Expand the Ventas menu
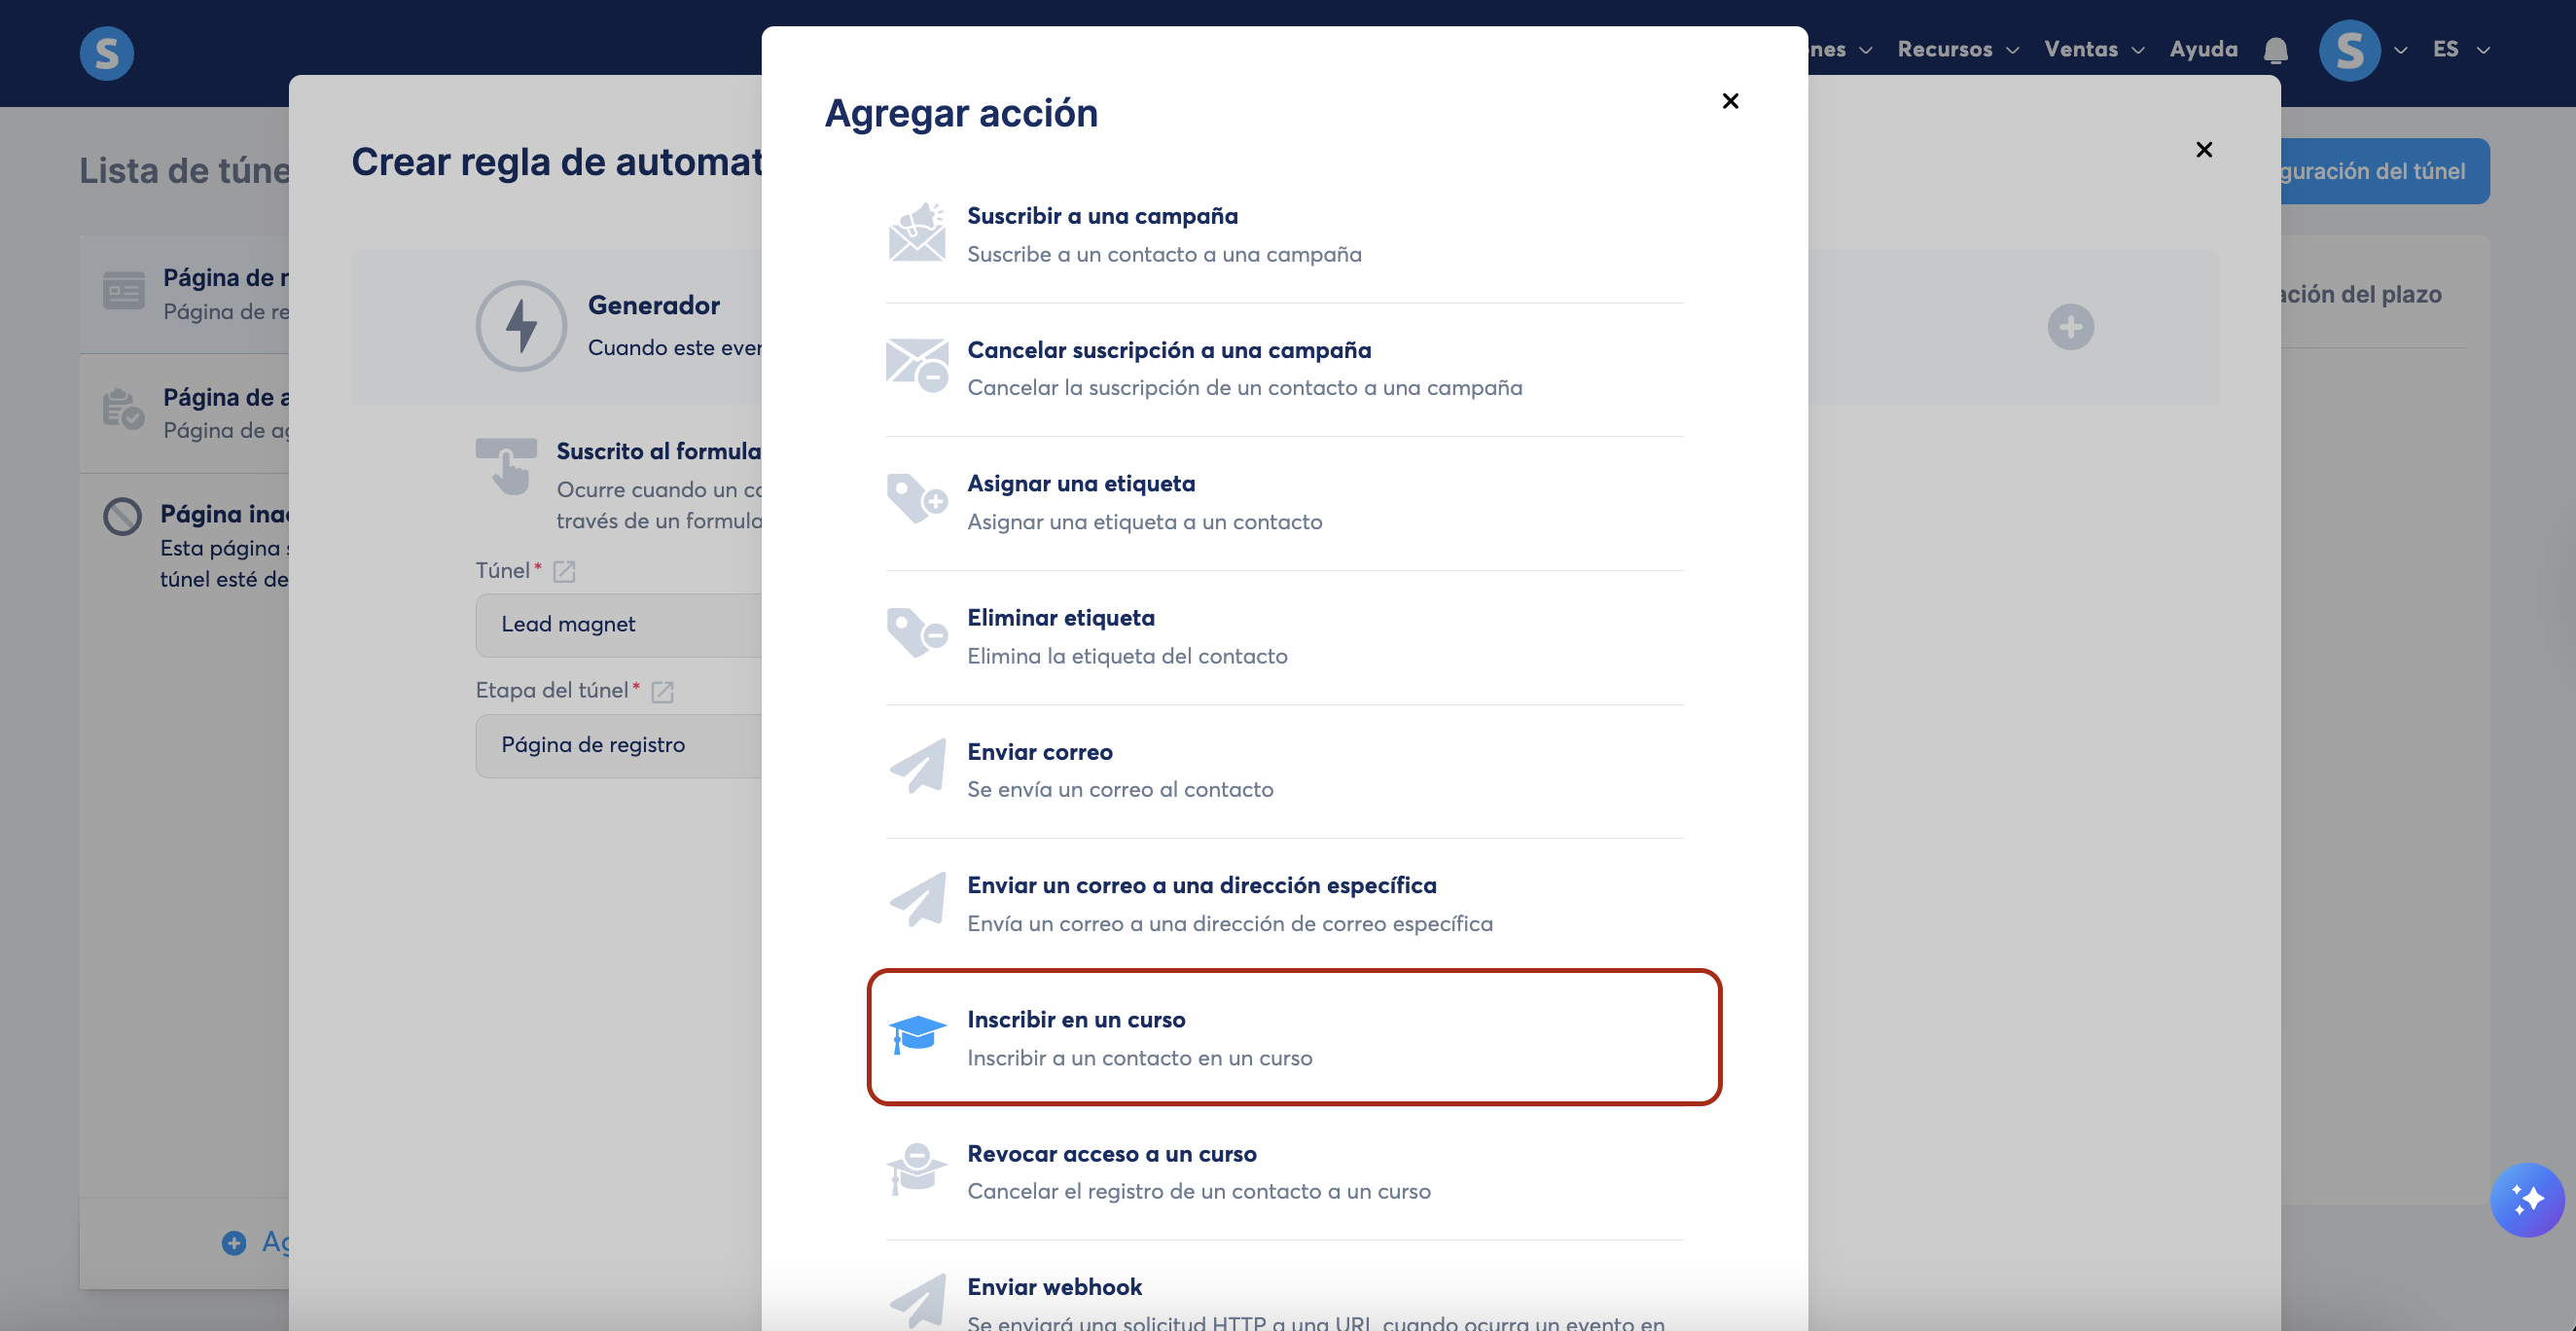The width and height of the screenshot is (2576, 1331). tap(2093, 49)
